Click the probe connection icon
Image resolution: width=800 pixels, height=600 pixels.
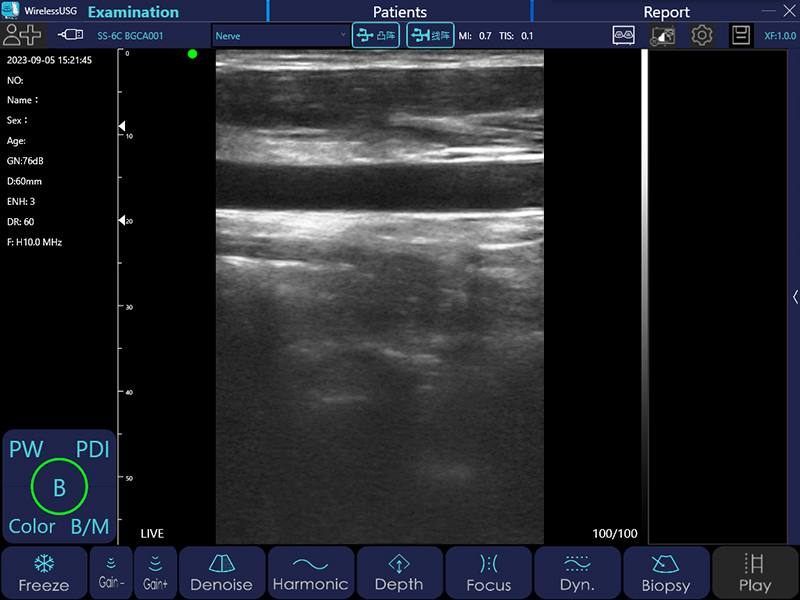pos(71,35)
